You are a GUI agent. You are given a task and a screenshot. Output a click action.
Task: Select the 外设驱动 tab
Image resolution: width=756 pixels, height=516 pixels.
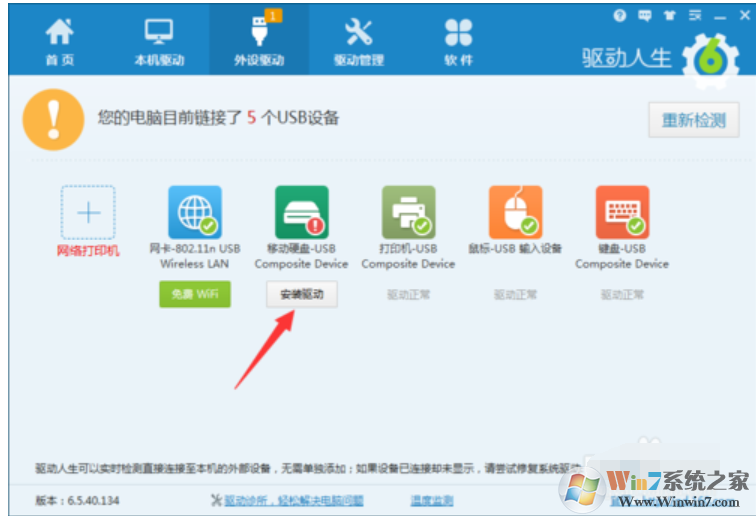pos(259,42)
